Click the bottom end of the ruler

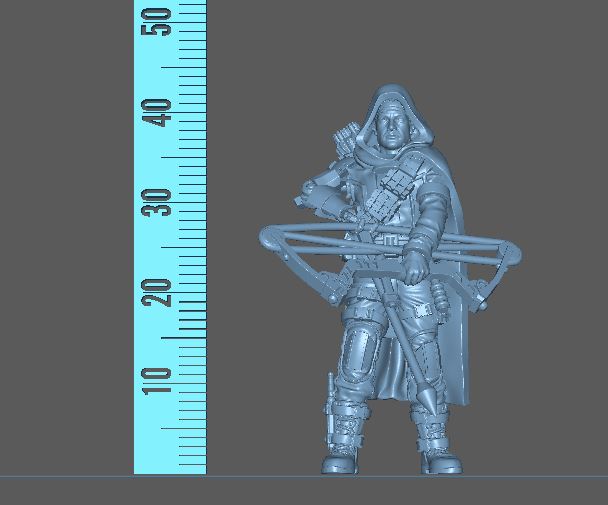(170, 470)
